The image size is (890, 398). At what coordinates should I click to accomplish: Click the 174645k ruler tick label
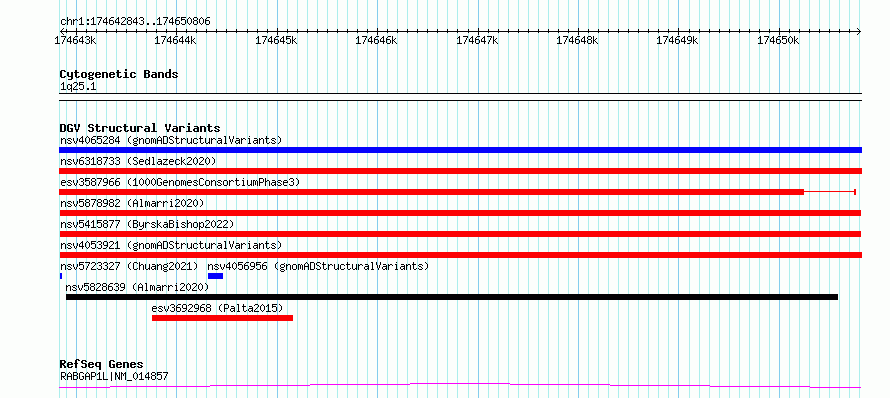click(276, 41)
